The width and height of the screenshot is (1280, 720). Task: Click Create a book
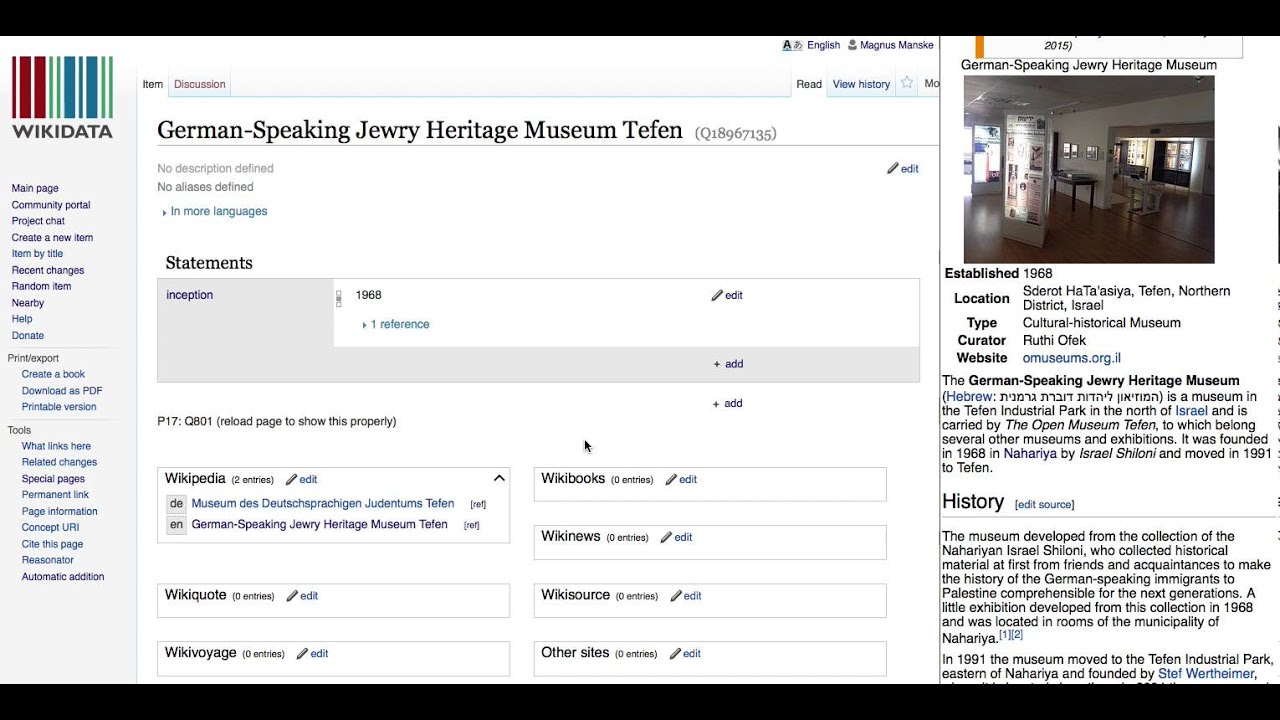click(53, 374)
